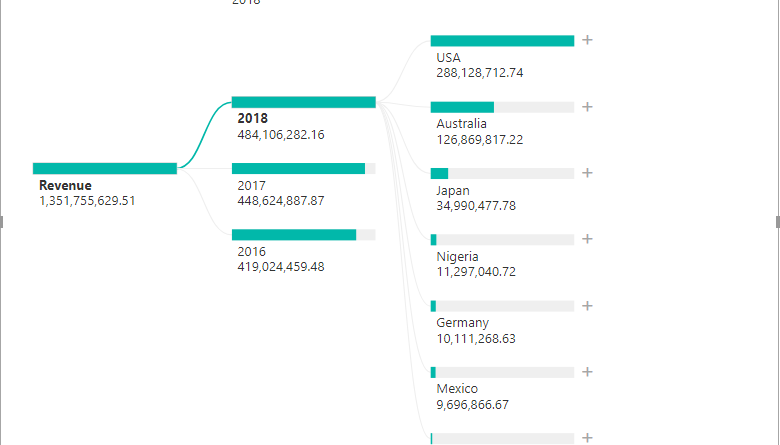This screenshot has height=445, width=780.
Task: Drill into Japan using its plus icon
Action: tap(588, 173)
